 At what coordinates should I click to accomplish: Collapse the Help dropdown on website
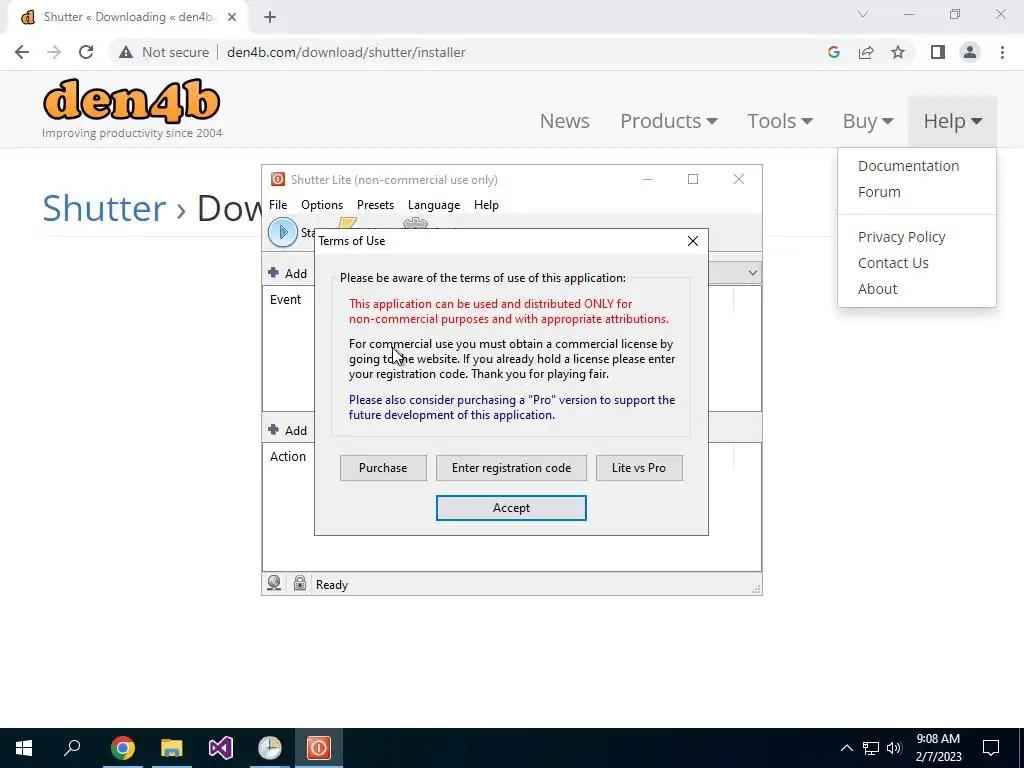[x=952, y=121]
